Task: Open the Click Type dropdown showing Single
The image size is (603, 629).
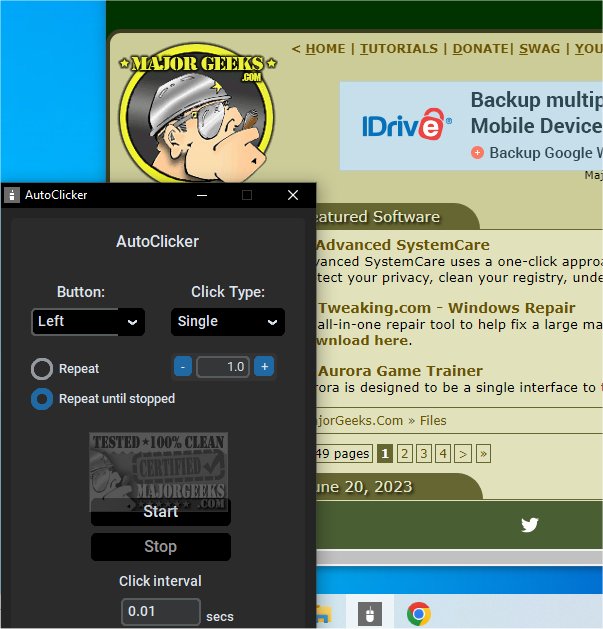Action: click(x=228, y=321)
